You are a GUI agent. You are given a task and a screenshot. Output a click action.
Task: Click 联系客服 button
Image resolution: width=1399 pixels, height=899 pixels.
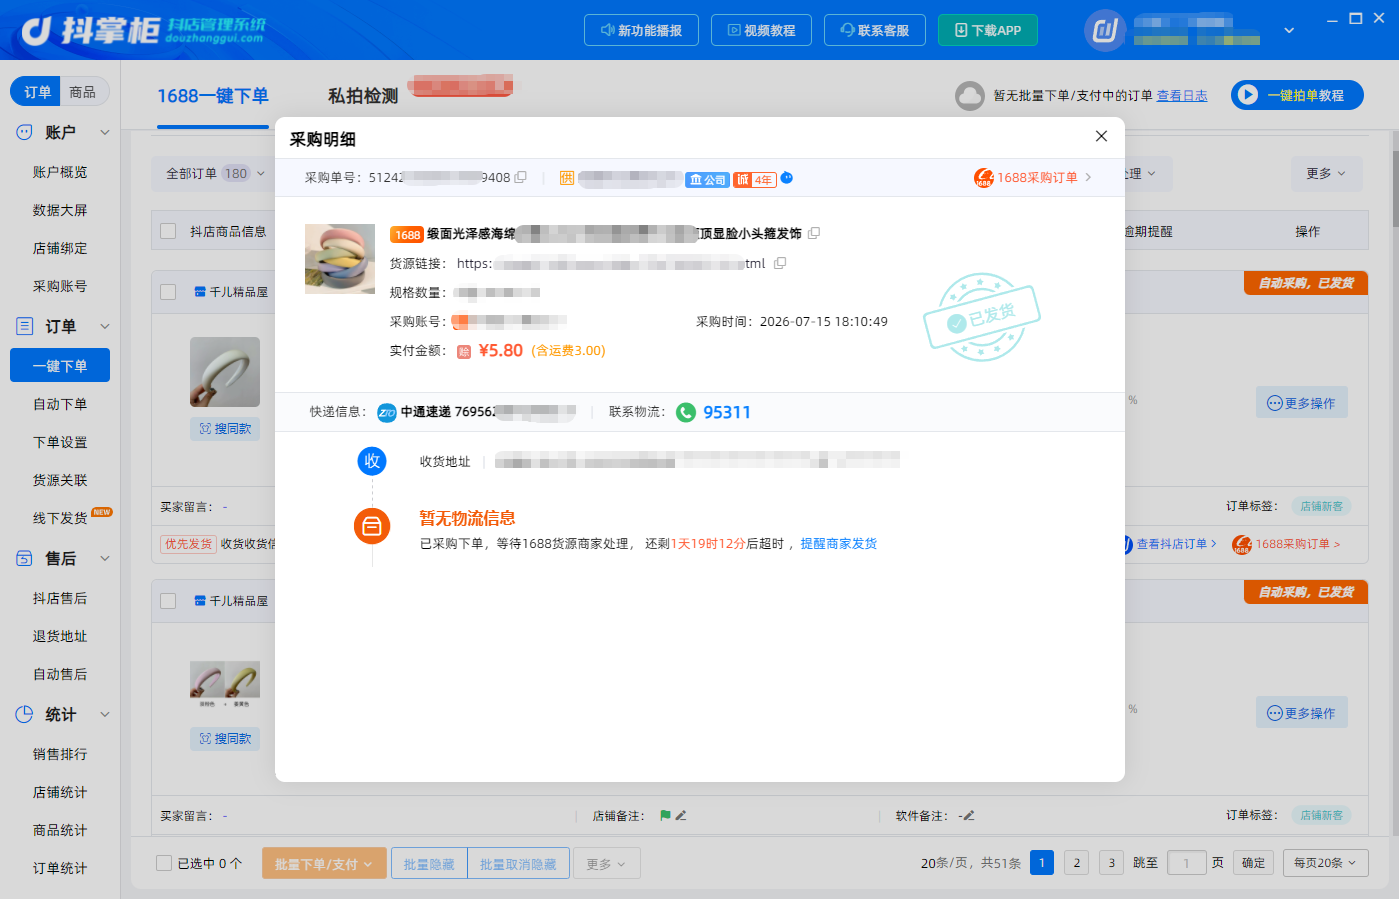[x=875, y=30]
